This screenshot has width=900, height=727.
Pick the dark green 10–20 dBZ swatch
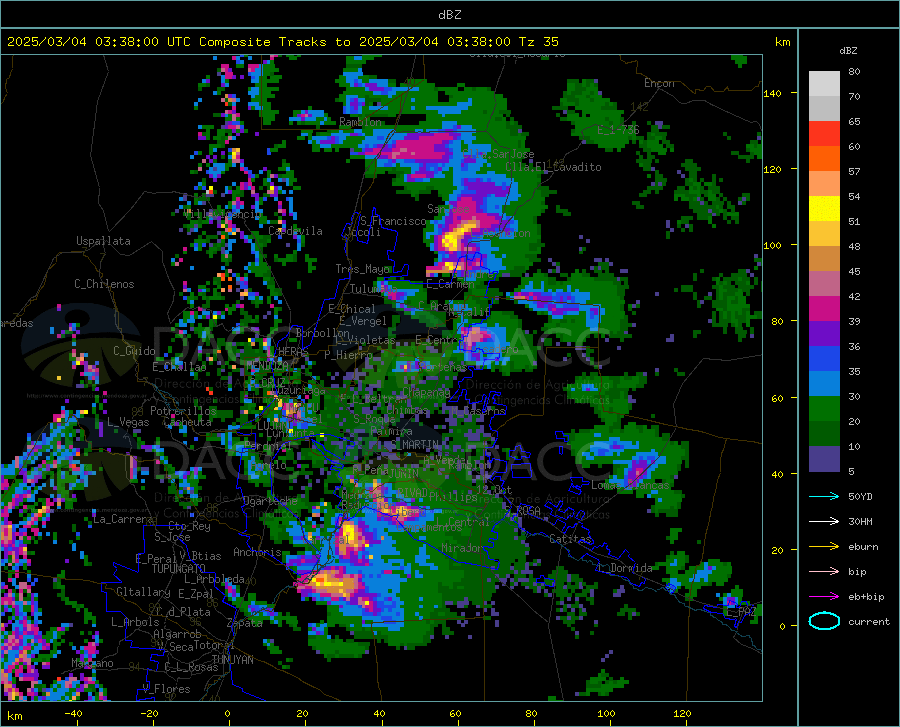[824, 434]
